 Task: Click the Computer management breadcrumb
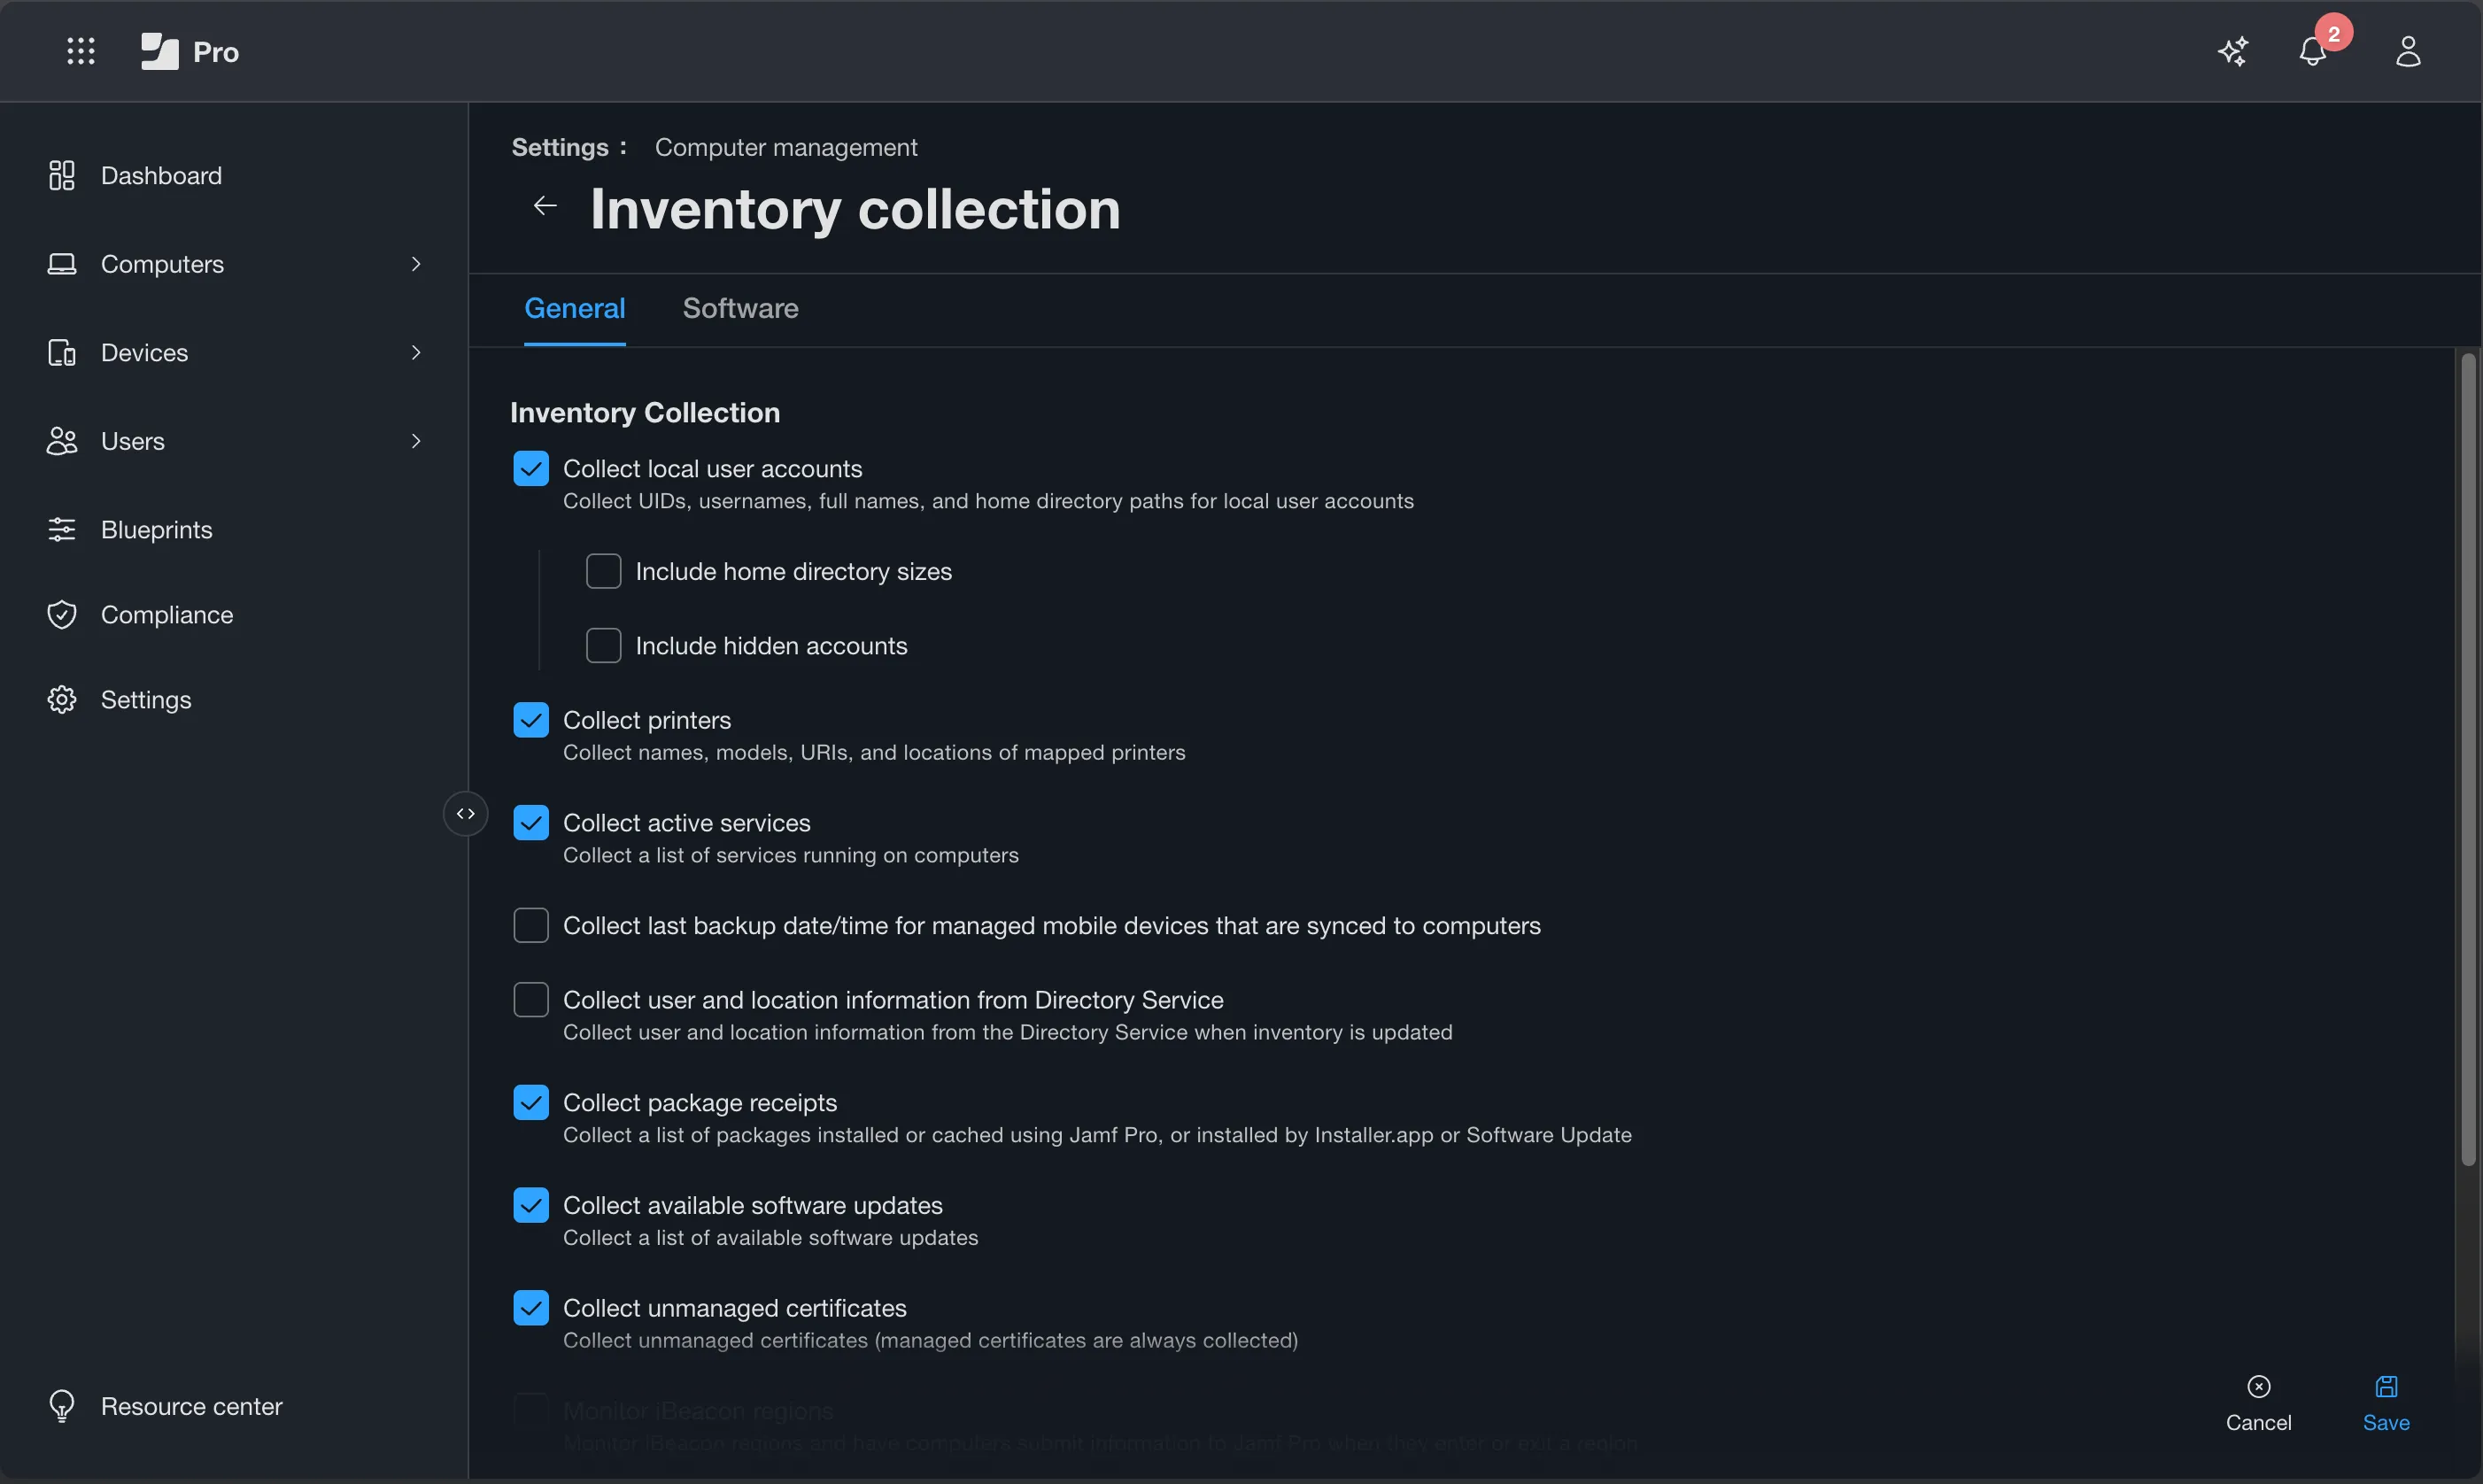786,148
